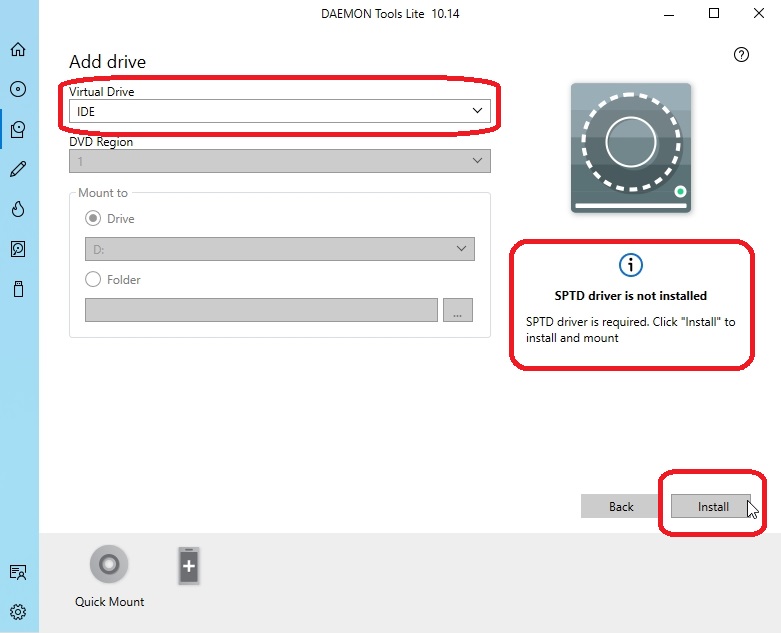Click the Virtual Drive label

point(102,92)
